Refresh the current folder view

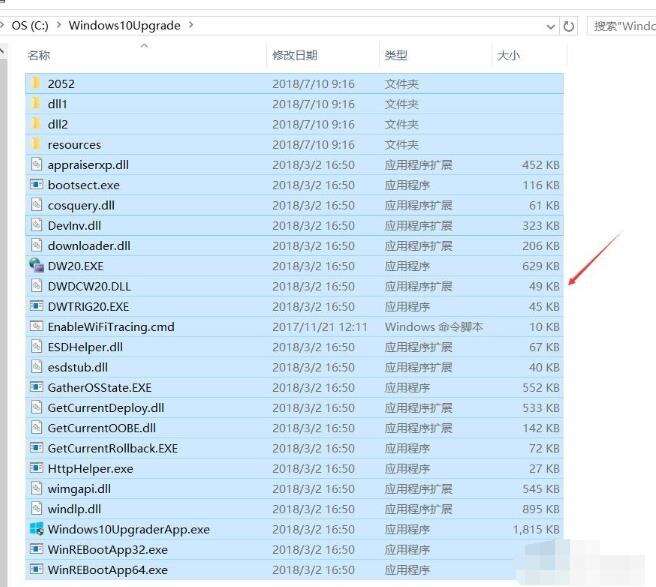pos(568,26)
